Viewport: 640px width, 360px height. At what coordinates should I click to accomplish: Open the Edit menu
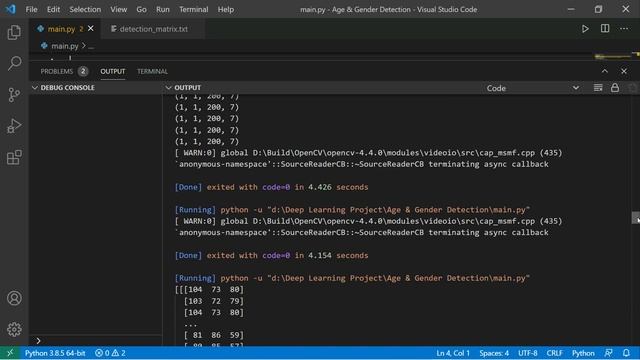click(x=53, y=9)
